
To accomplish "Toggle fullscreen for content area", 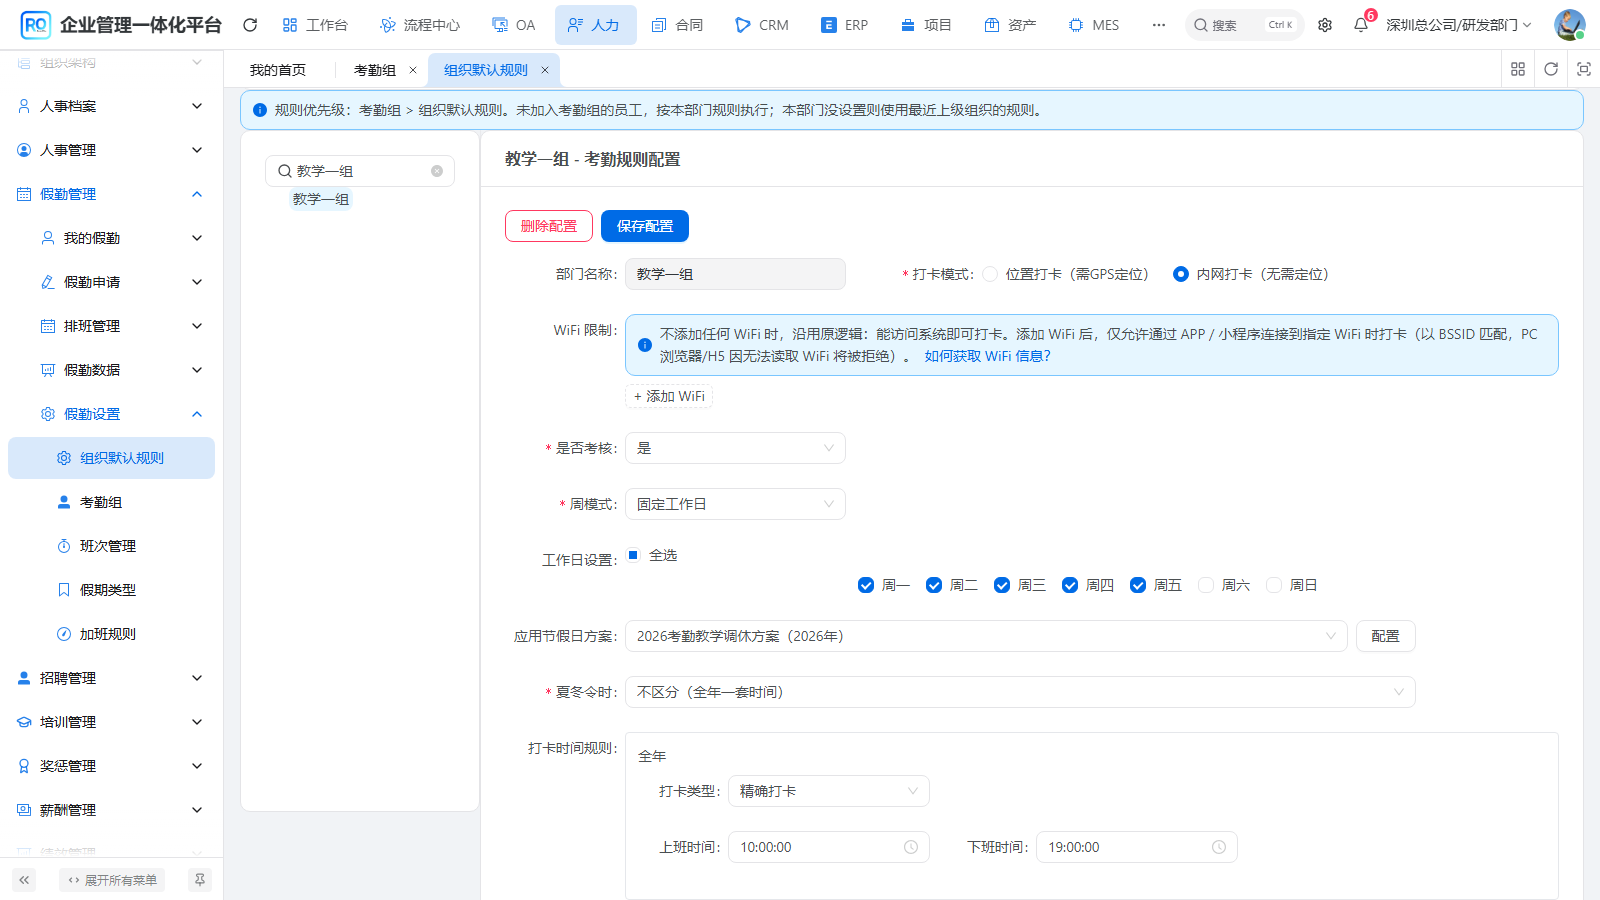I will tap(1584, 69).
